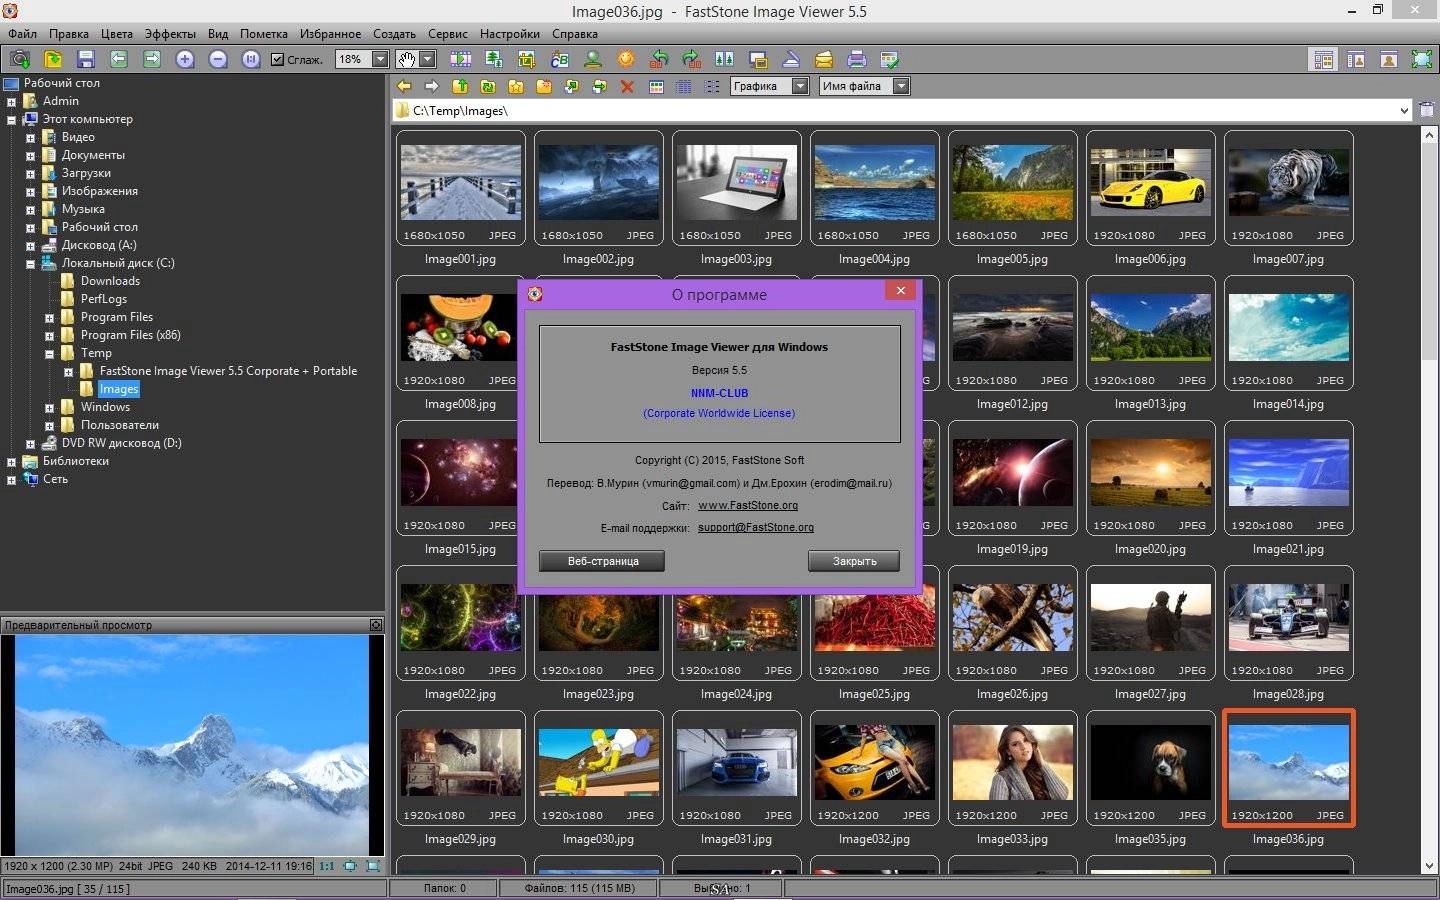Collapse the Локальный диск (C:) node

pyautogui.click(x=30, y=264)
